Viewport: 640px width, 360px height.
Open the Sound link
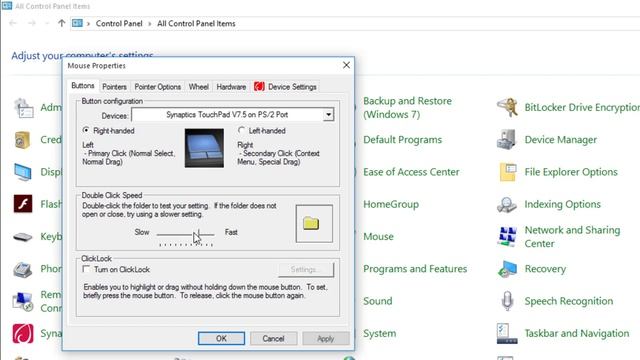tap(378, 301)
